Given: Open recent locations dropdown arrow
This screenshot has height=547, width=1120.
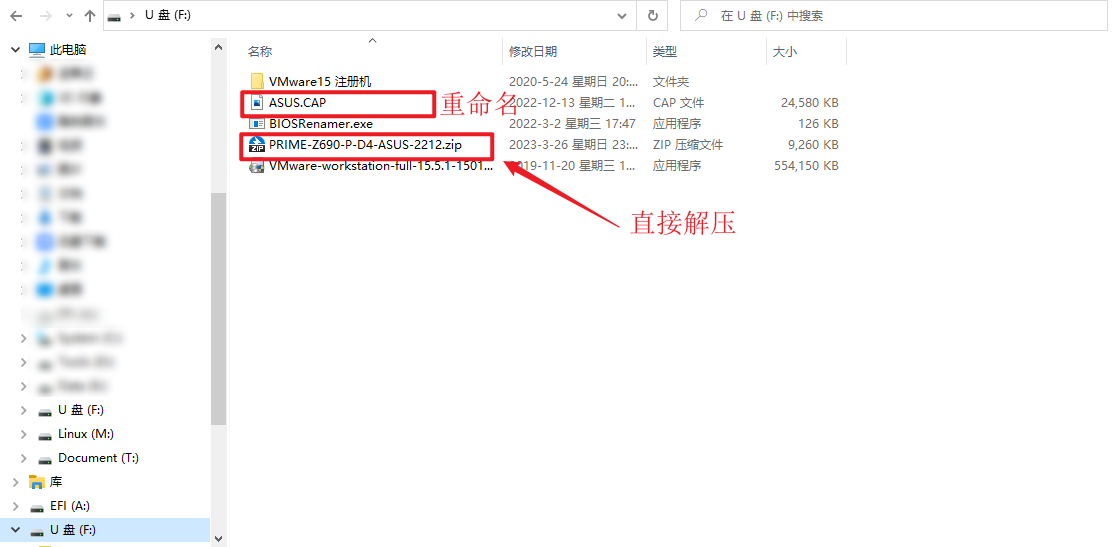Looking at the screenshot, I should pos(69,16).
